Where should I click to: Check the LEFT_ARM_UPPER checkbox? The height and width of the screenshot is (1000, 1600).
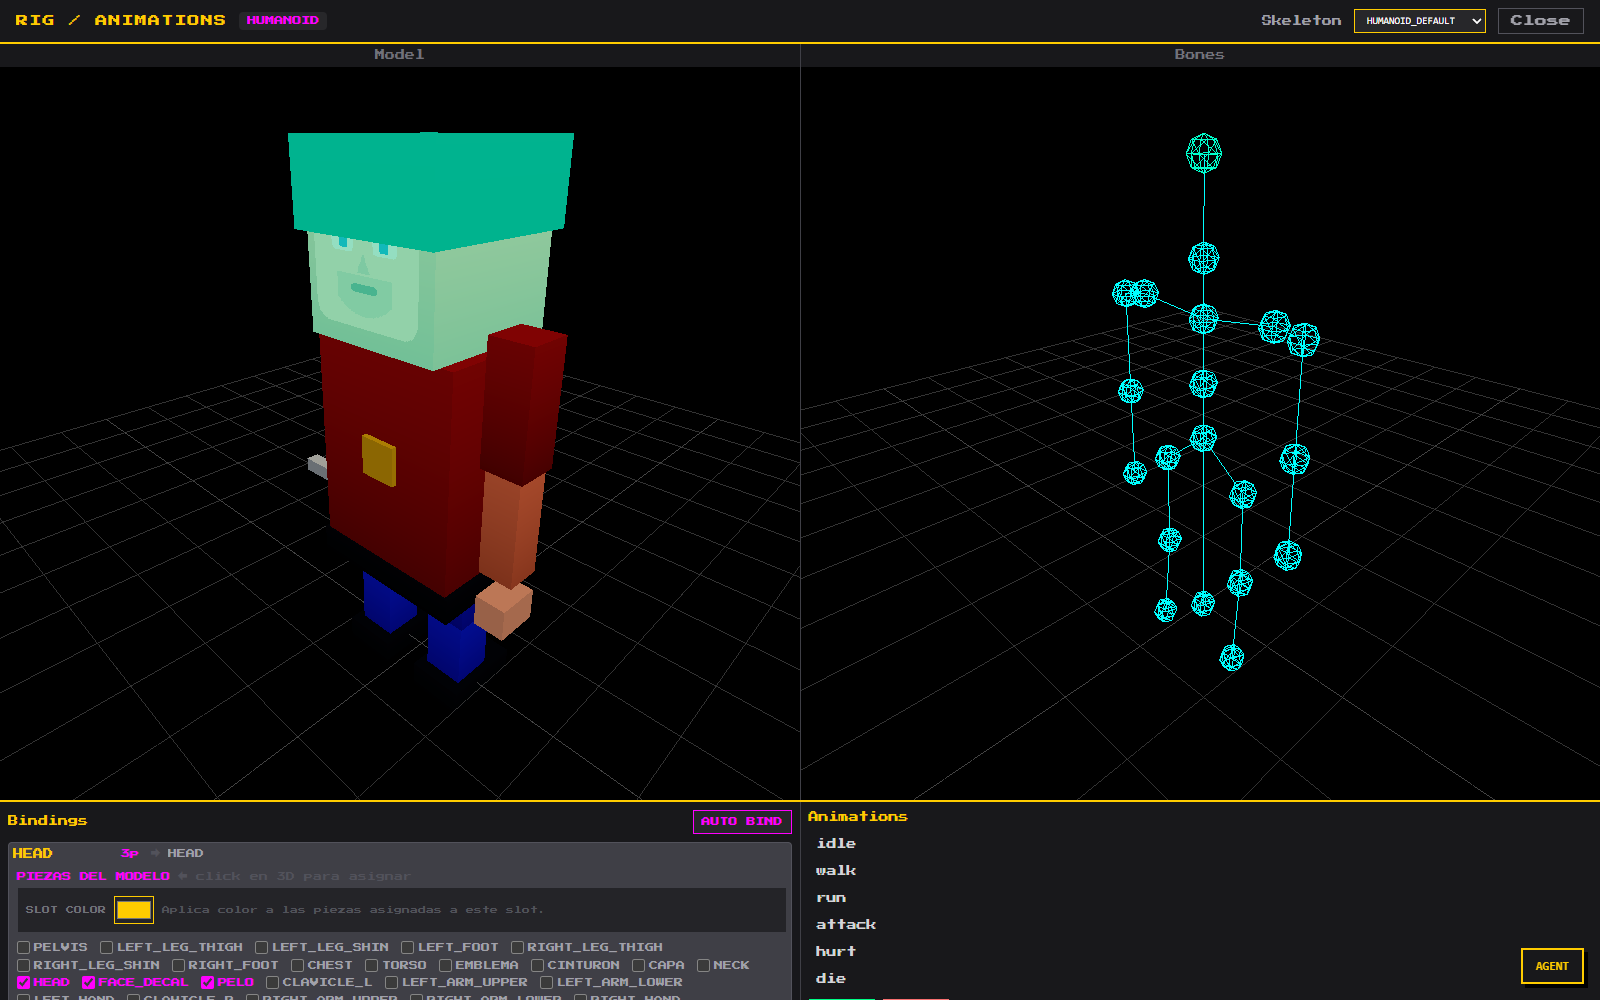[x=392, y=983]
